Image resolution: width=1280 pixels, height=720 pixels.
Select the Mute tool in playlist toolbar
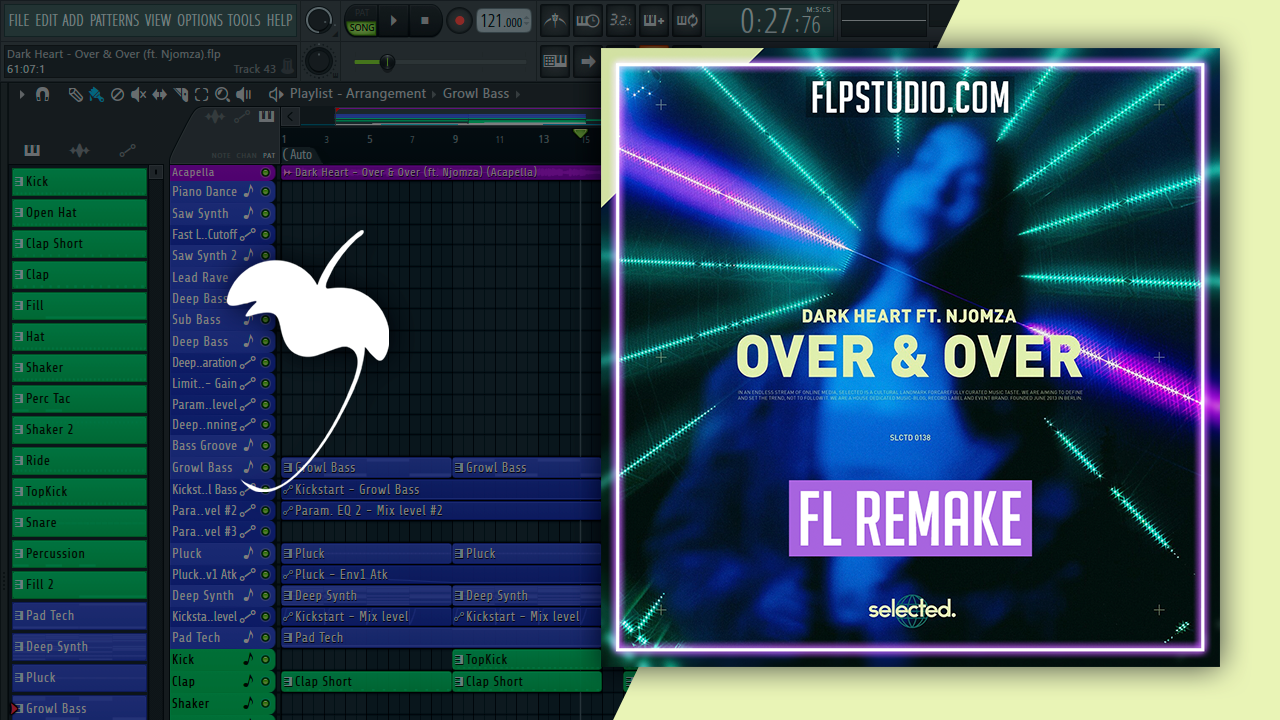click(x=139, y=94)
